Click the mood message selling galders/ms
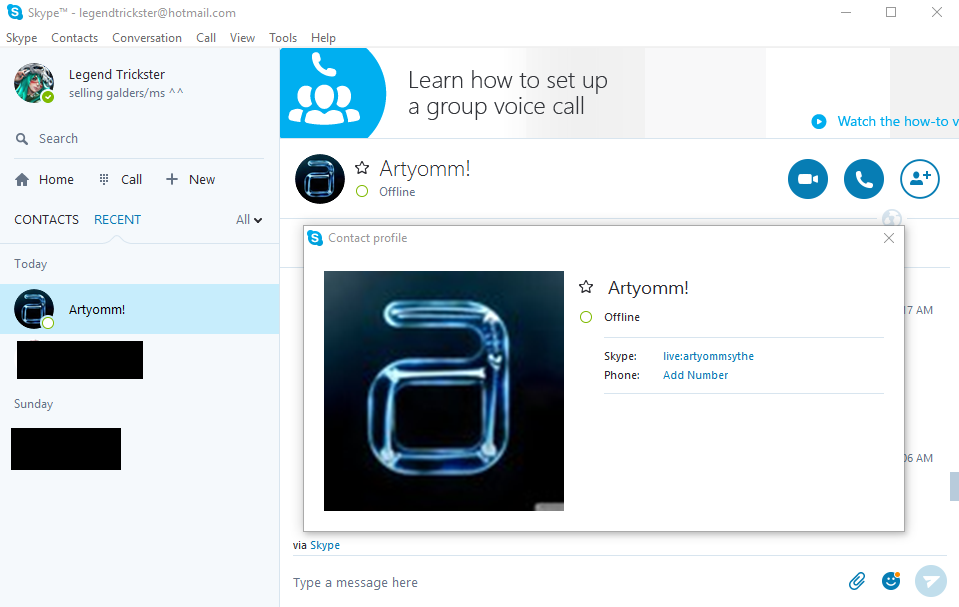 (126, 93)
